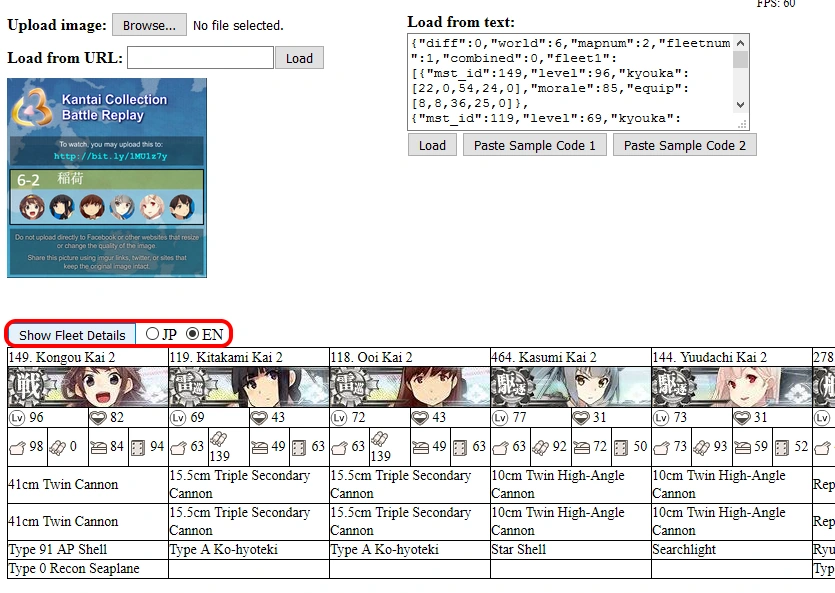
Task: Click the Lv icon for Yuudachi
Action: coord(660,418)
